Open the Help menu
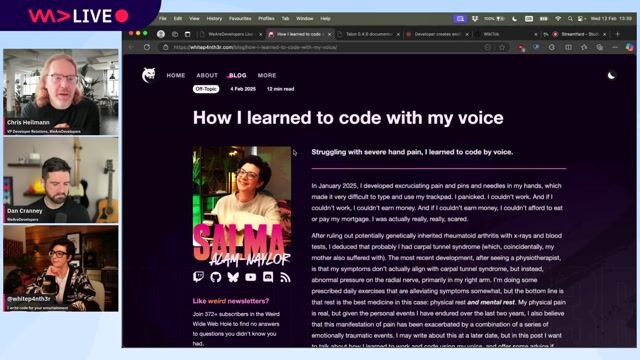Image resolution: width=640 pixels, height=360 pixels. coord(325,19)
